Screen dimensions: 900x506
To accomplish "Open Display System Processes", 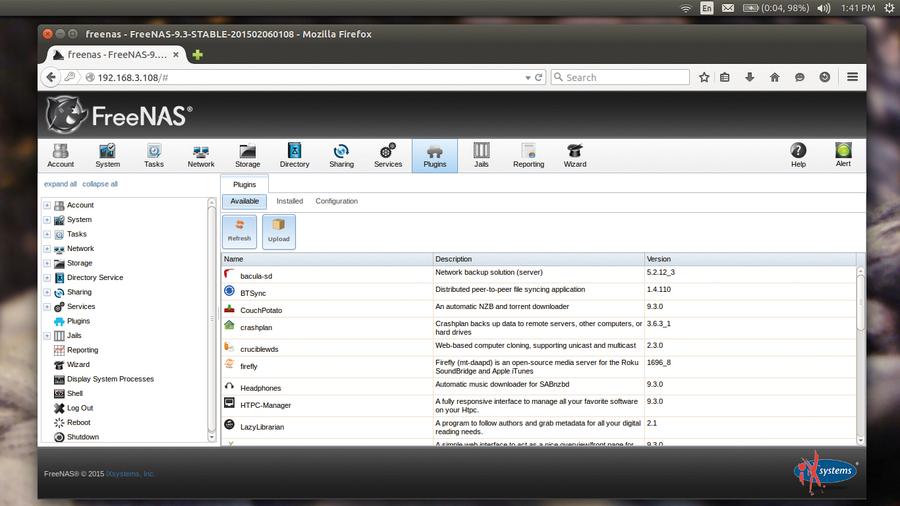I will (x=110, y=379).
